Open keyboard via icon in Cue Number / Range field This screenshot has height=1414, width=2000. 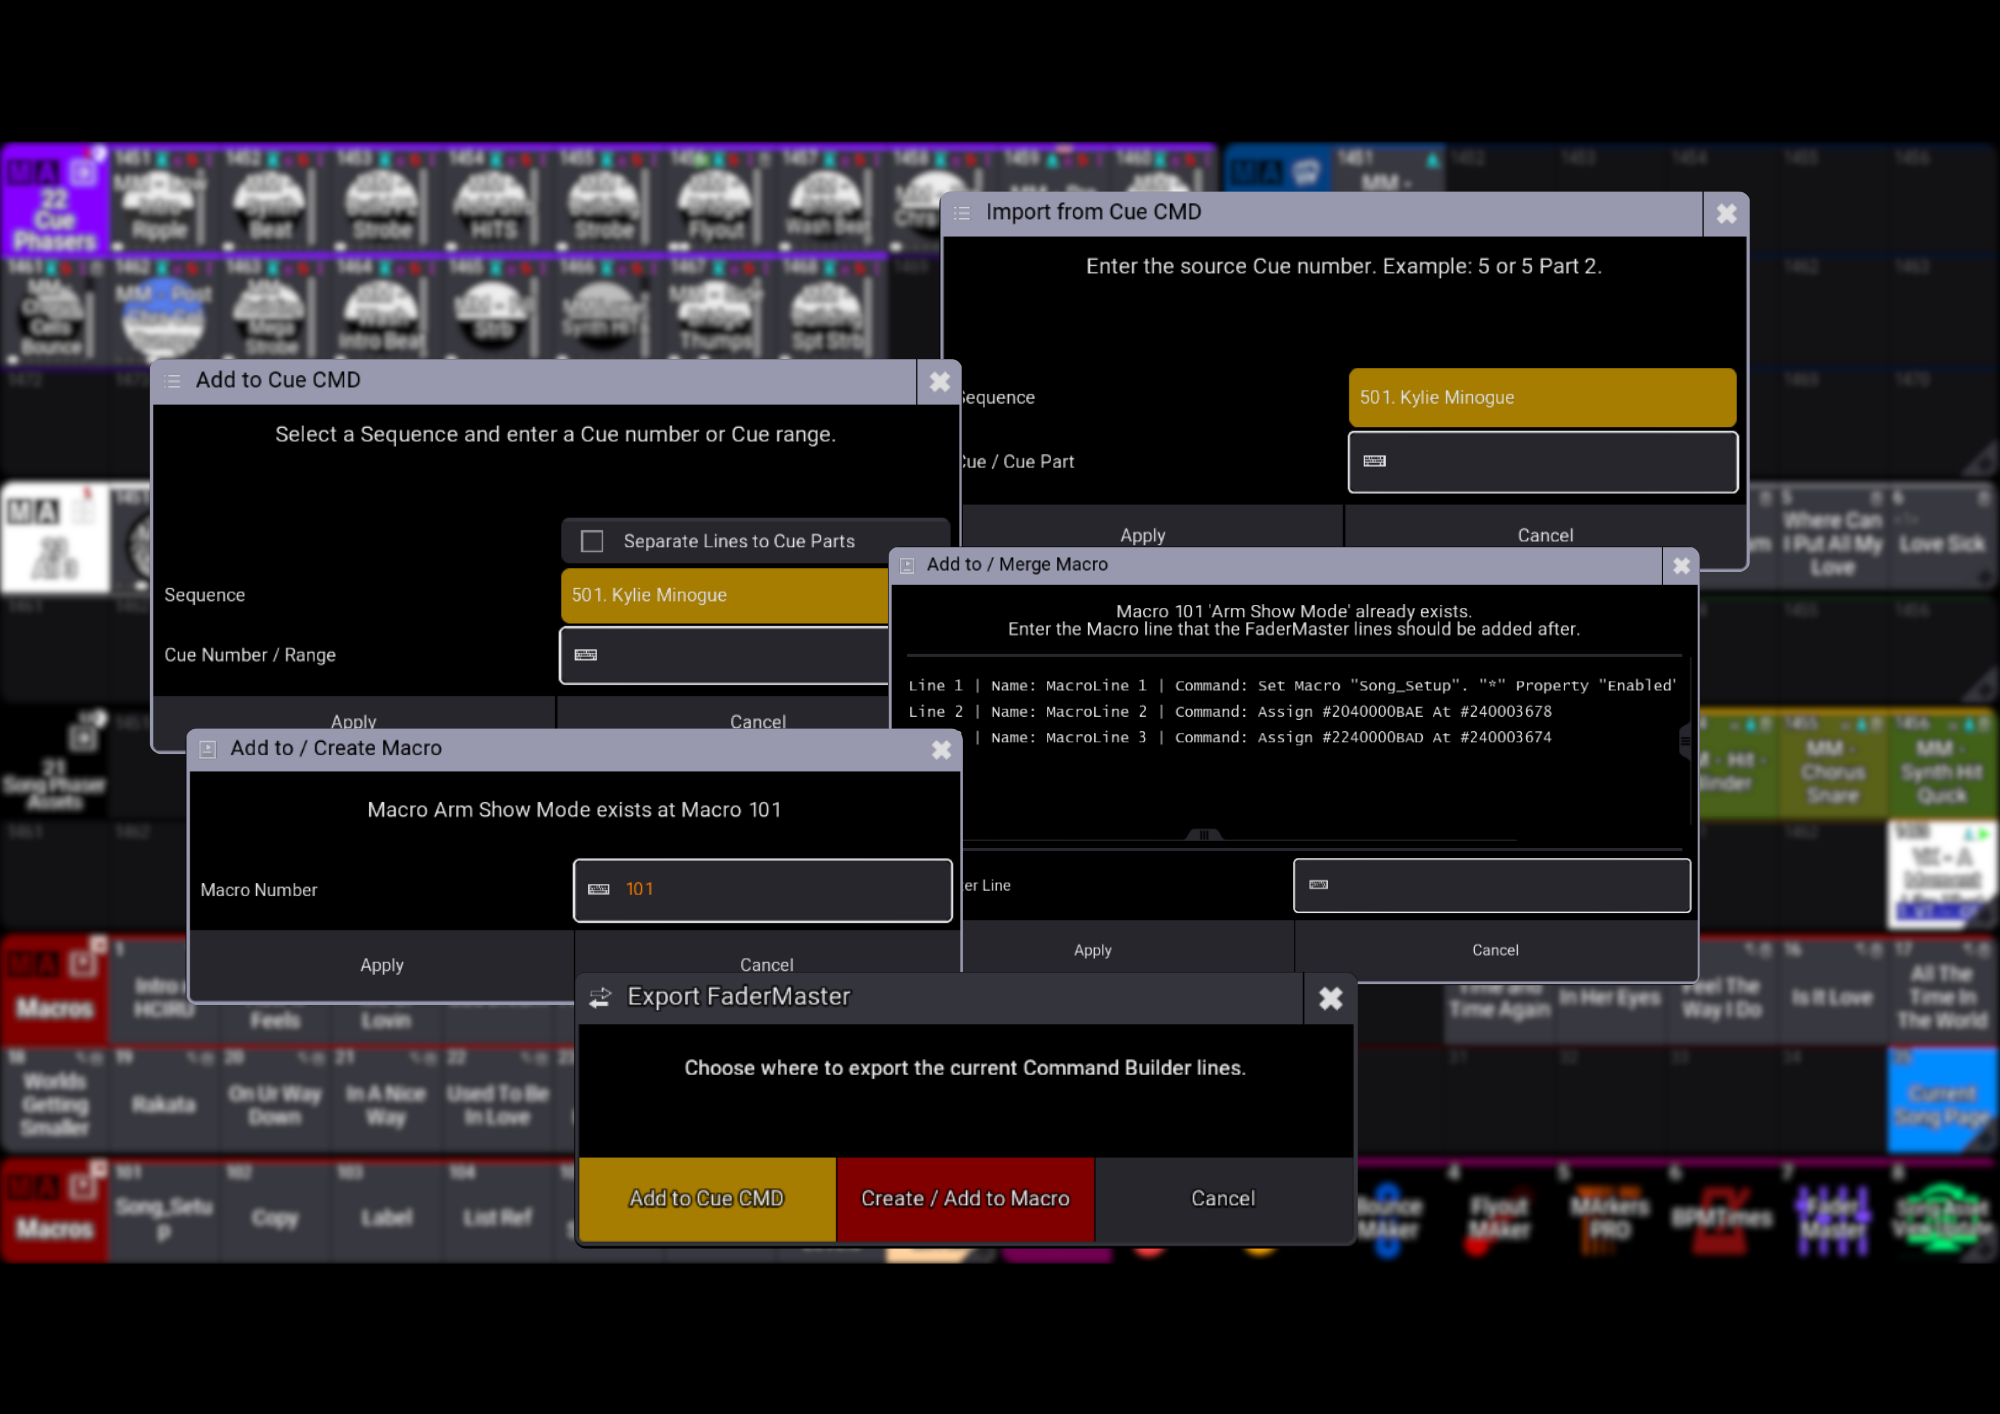click(586, 655)
